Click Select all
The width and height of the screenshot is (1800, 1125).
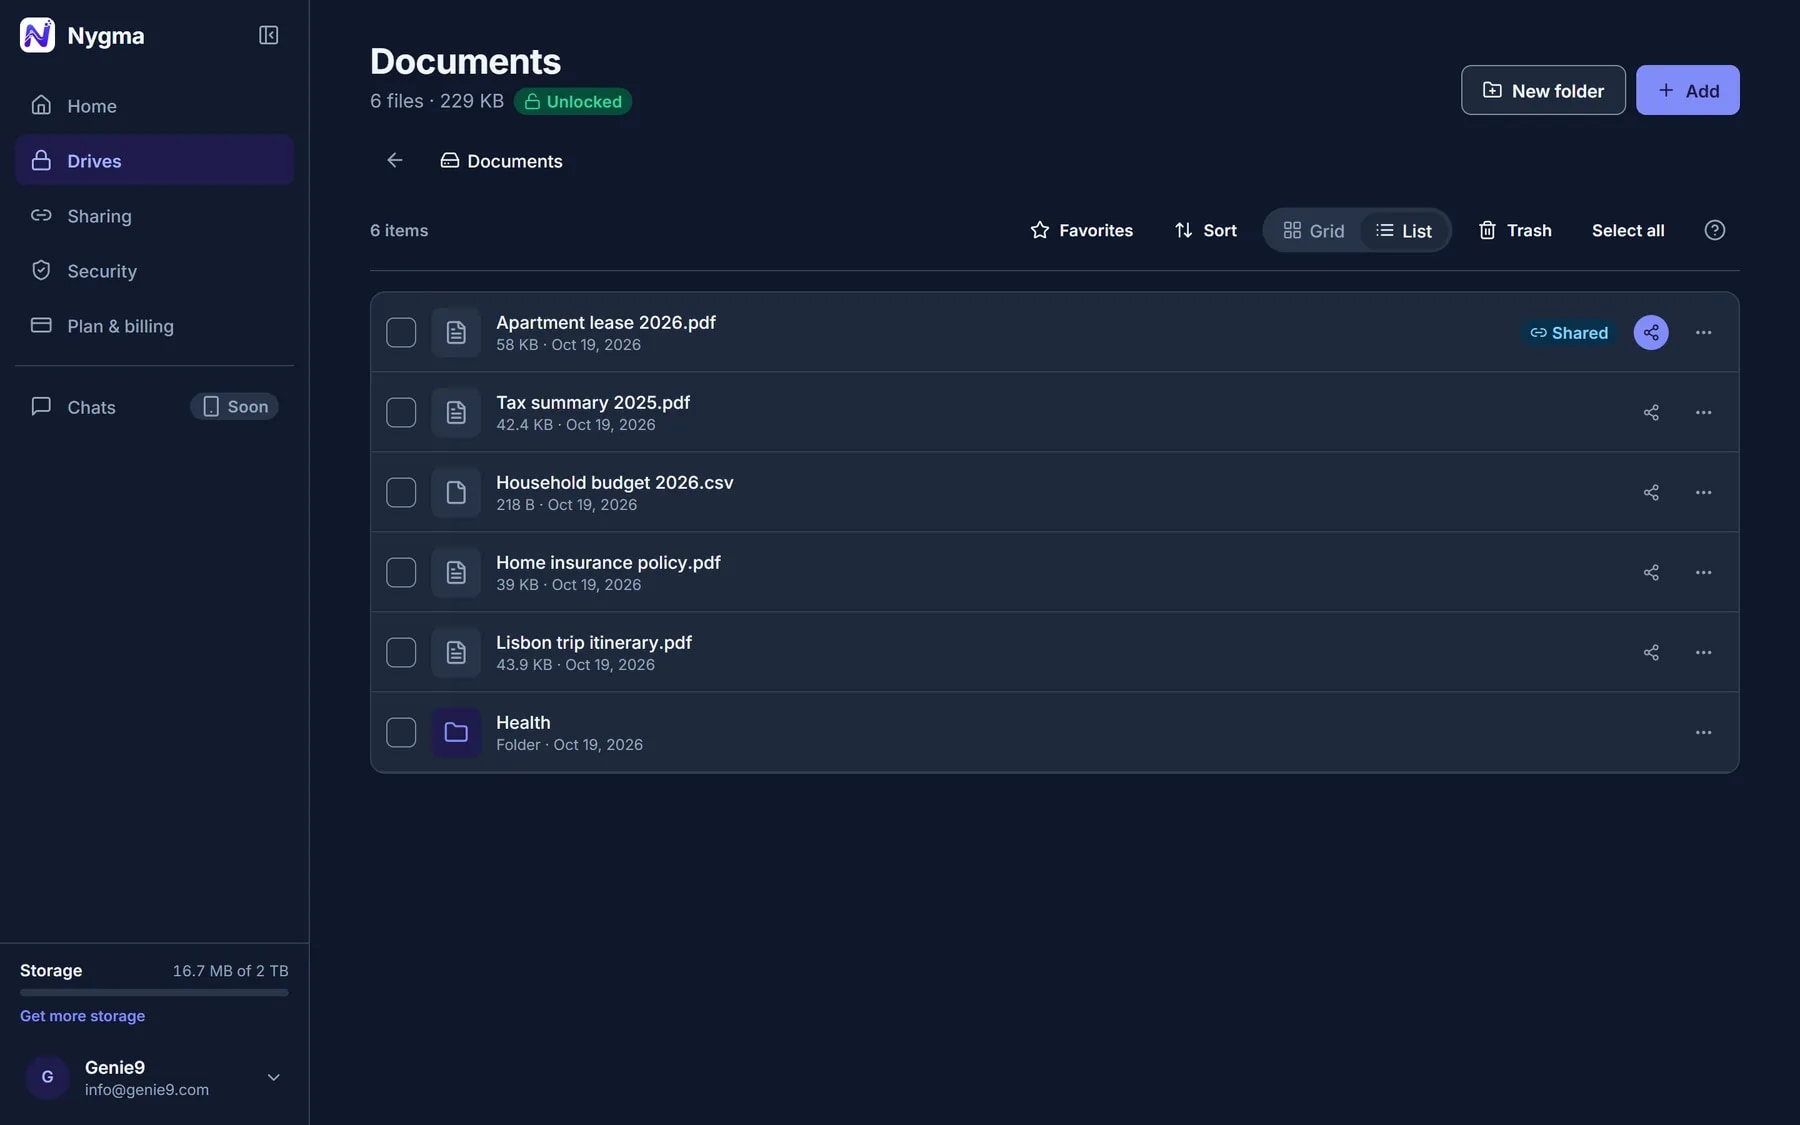tap(1628, 230)
